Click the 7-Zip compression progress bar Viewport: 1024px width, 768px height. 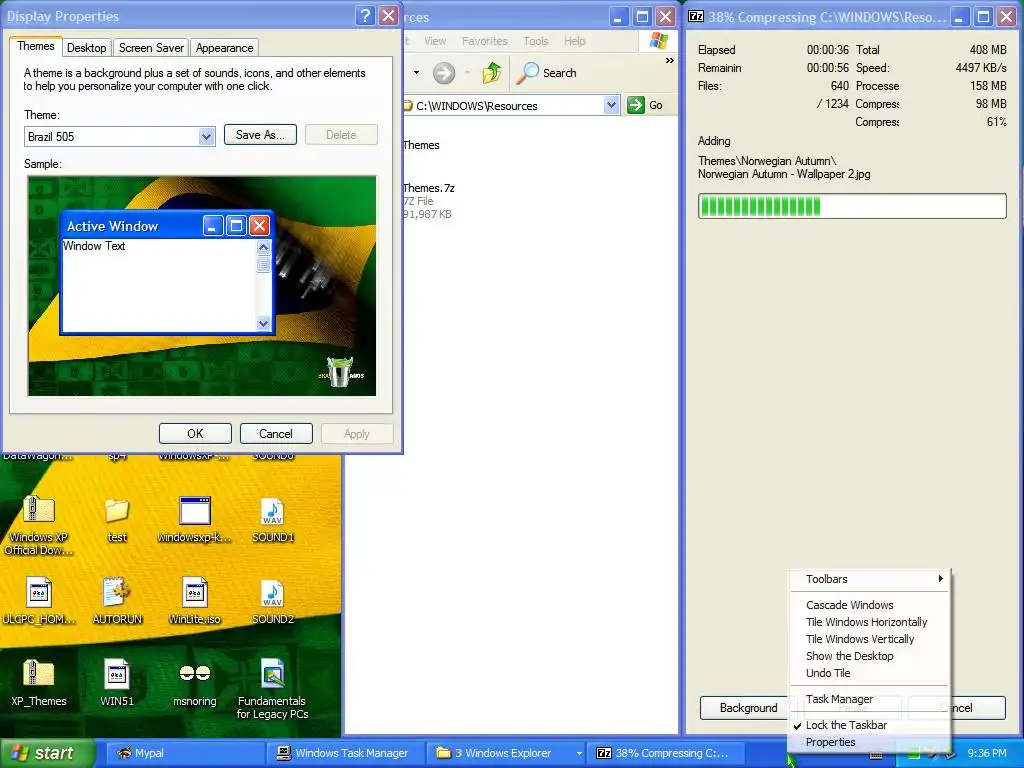click(852, 206)
